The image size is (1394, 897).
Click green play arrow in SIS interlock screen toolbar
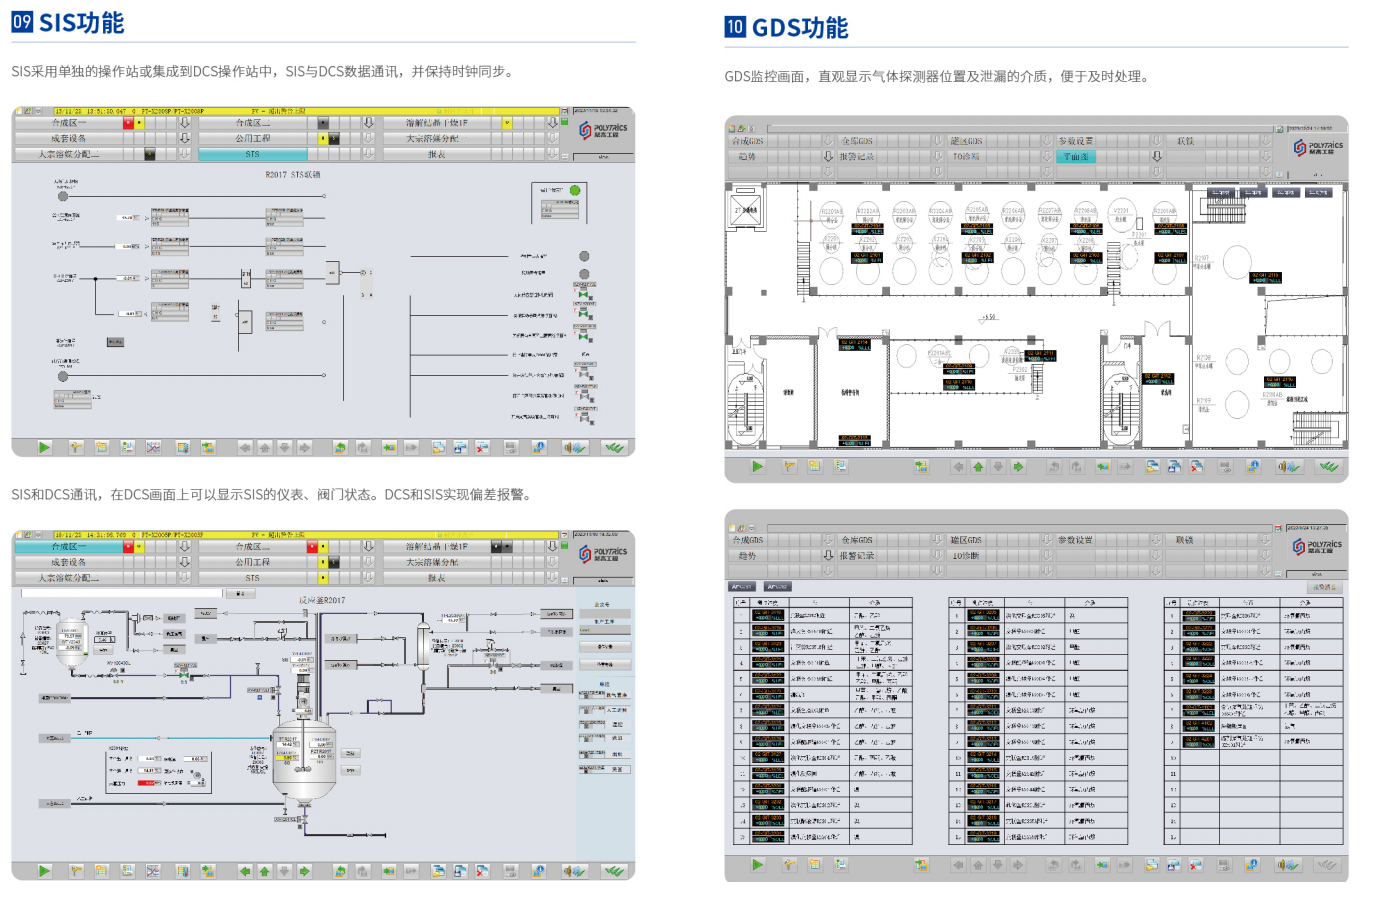[x=44, y=447]
